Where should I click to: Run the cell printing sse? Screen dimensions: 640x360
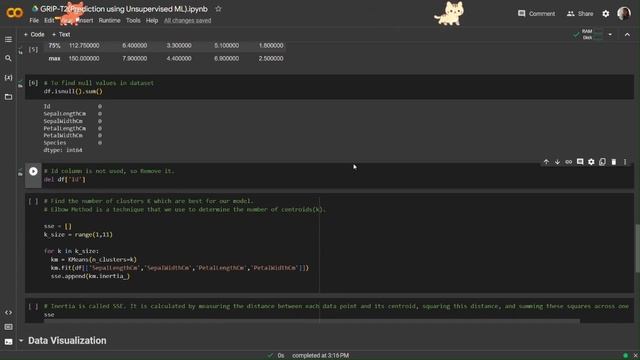coord(33,306)
